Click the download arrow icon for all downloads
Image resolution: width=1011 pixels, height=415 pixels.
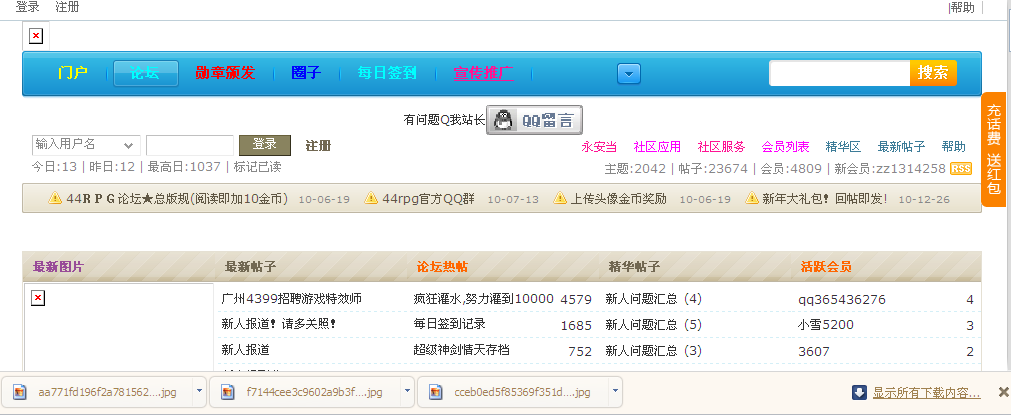pos(859,392)
